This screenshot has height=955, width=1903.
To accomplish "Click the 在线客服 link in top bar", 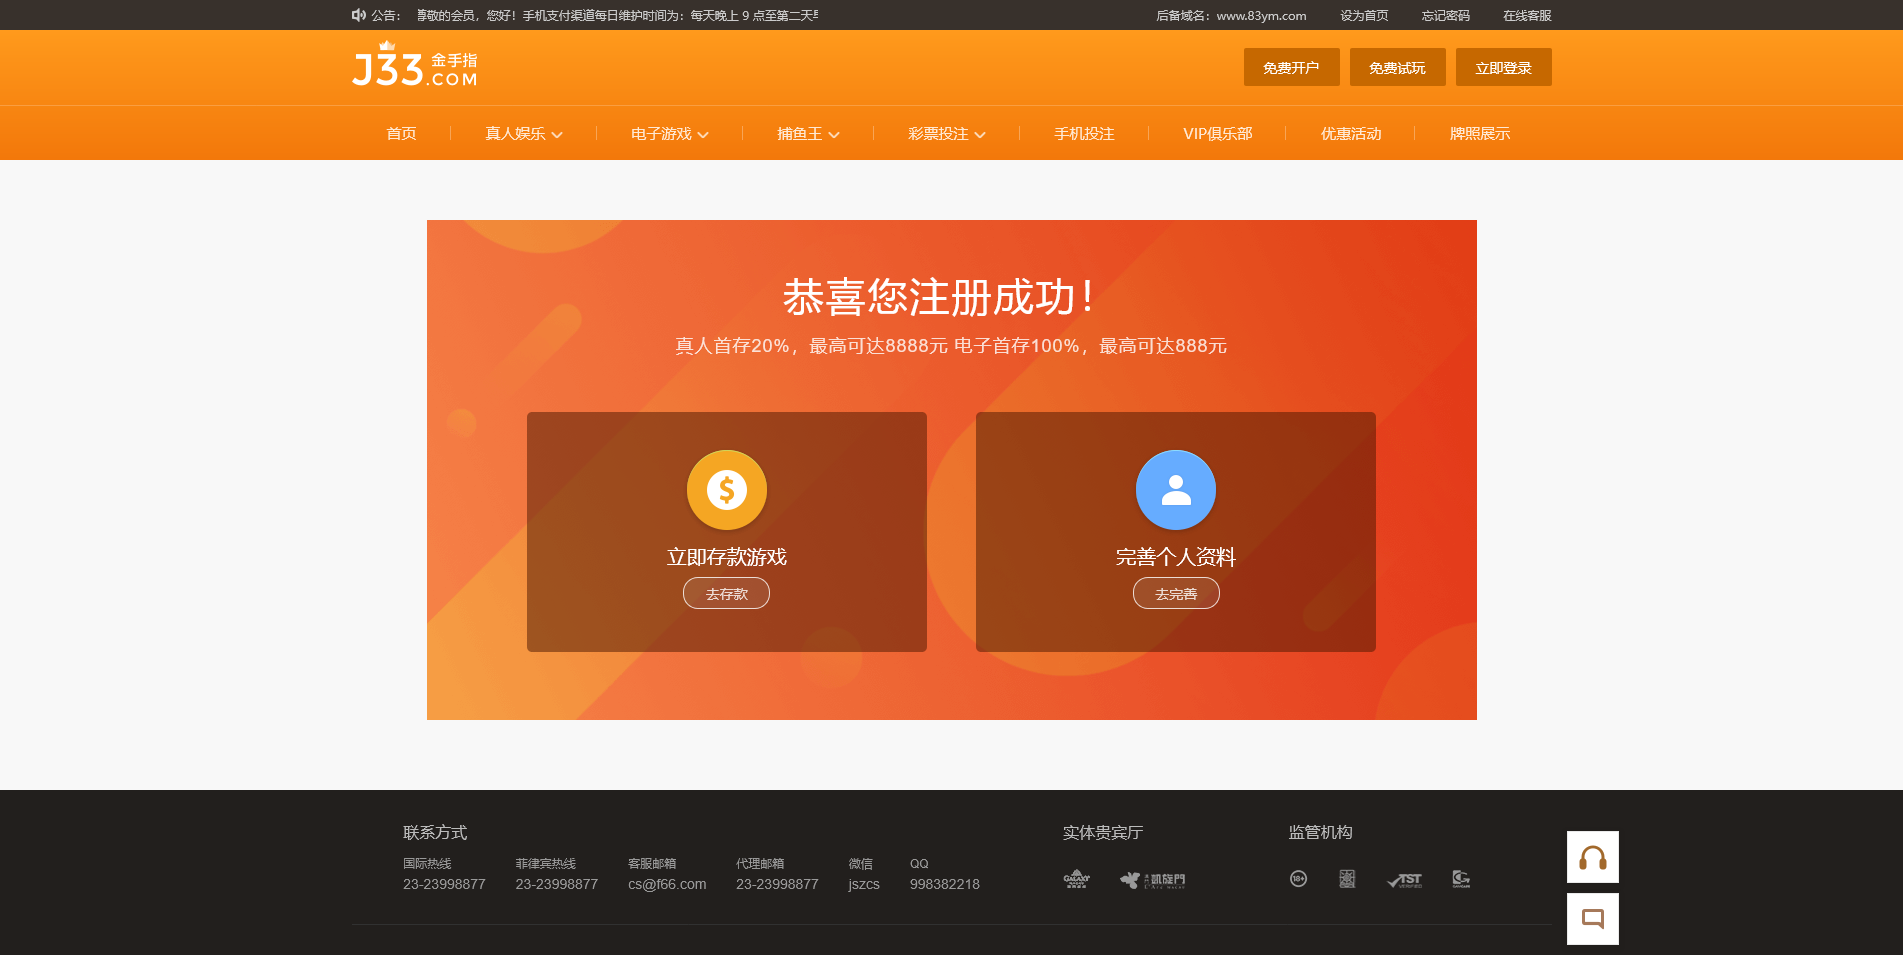I will (1527, 16).
